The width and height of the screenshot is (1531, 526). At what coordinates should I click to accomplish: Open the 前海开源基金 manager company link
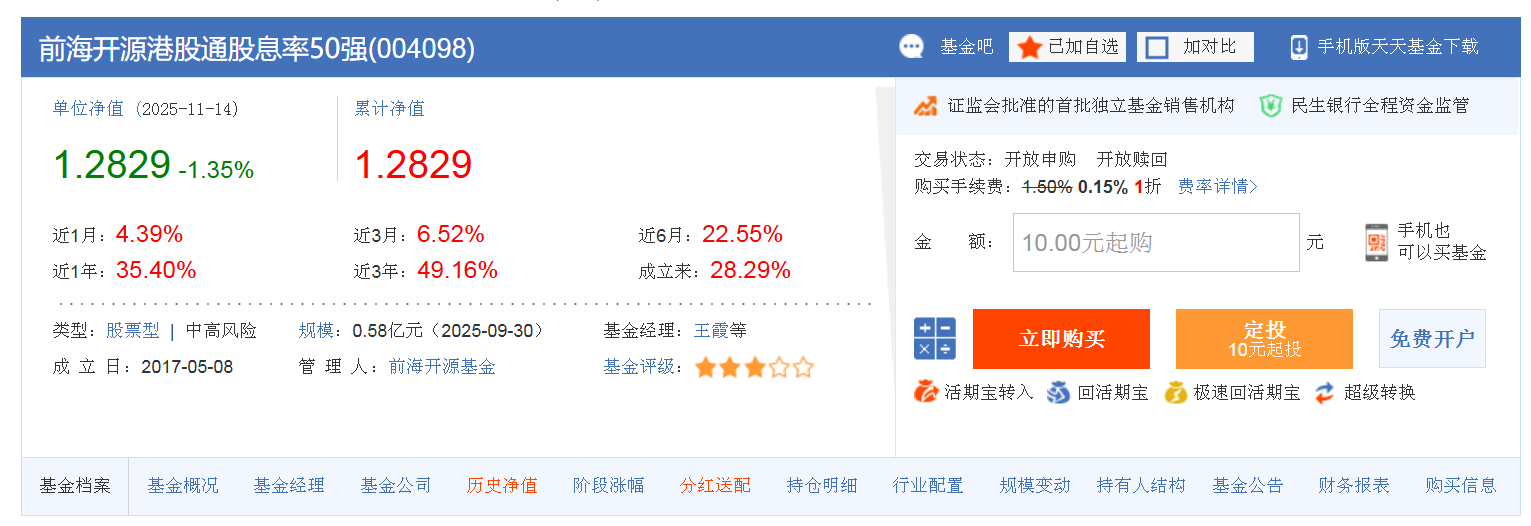coord(442,367)
